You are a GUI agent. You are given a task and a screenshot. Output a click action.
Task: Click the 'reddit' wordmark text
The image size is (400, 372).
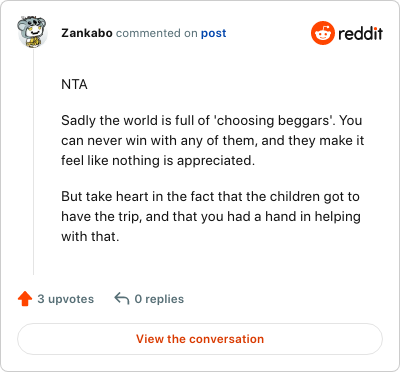pyautogui.click(x=360, y=33)
